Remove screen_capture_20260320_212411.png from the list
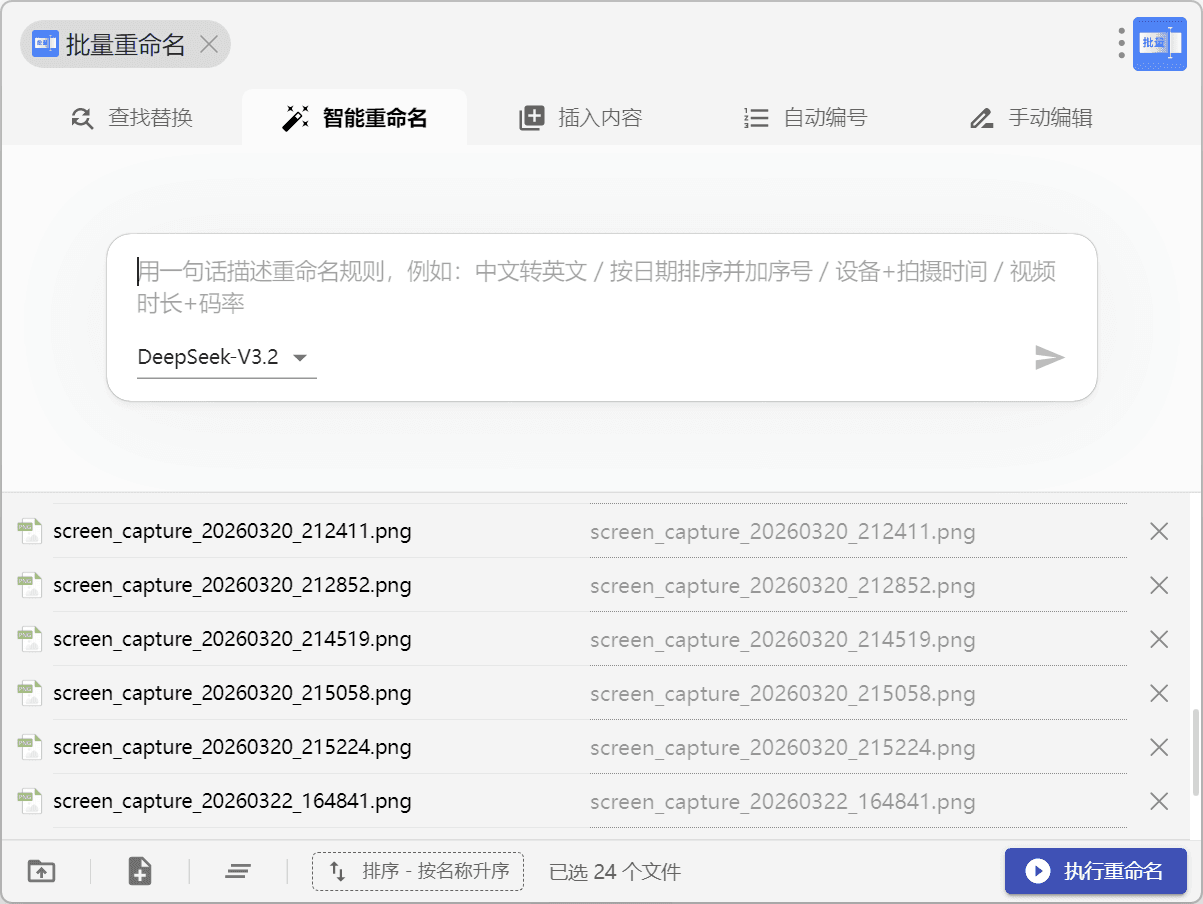Viewport: 1203px width, 904px height. tap(1159, 531)
